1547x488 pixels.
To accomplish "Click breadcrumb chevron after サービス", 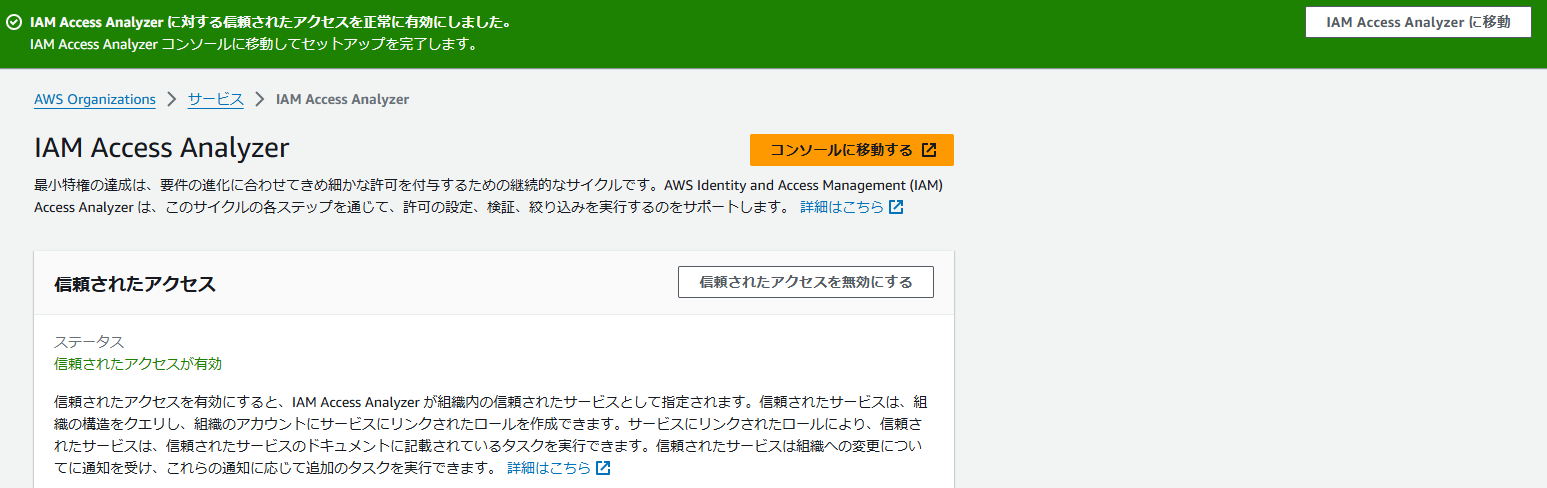I will coord(260,99).
